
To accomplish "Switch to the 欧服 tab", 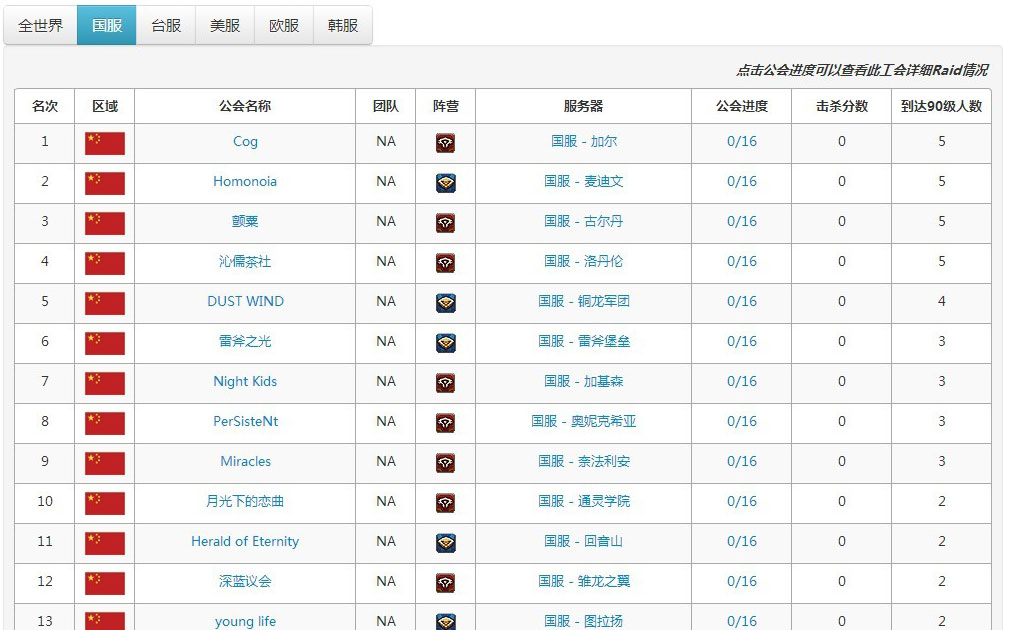I will (x=284, y=26).
